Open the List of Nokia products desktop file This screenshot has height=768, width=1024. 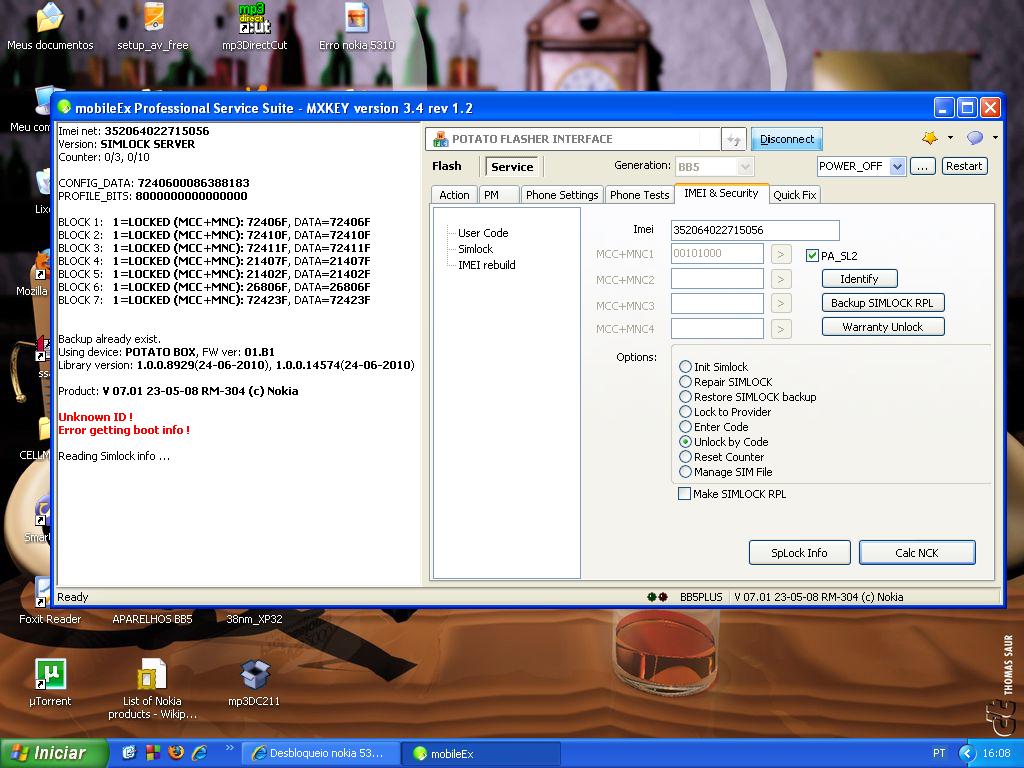[152, 689]
